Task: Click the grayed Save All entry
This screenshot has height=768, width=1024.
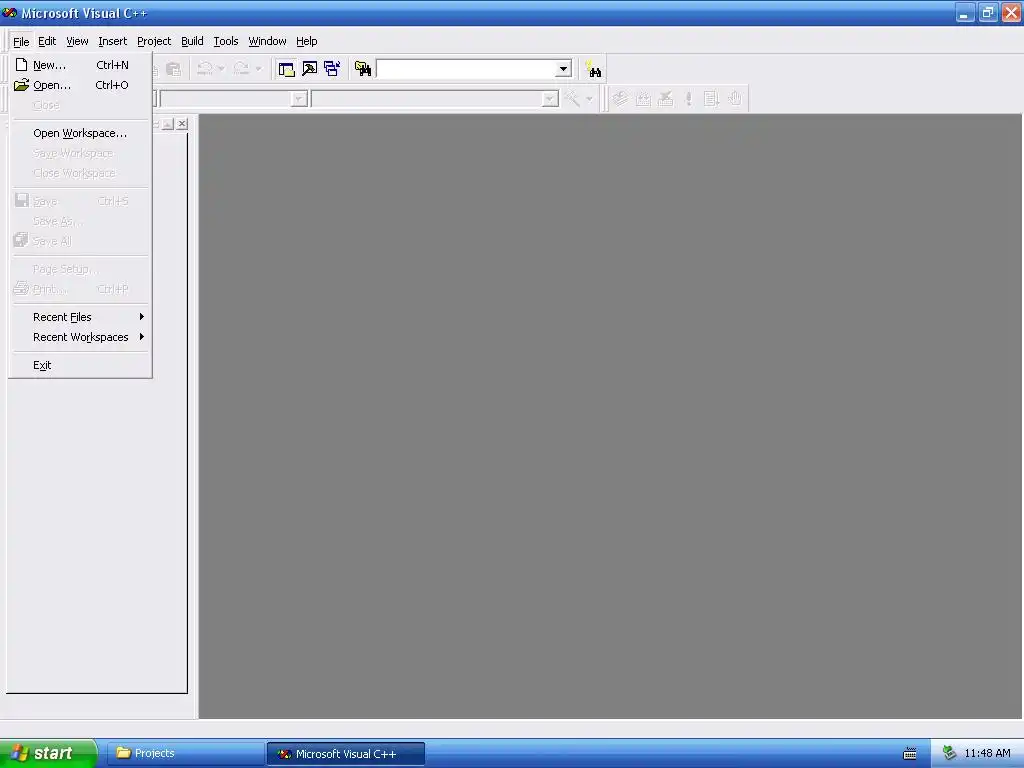Action: [80, 241]
